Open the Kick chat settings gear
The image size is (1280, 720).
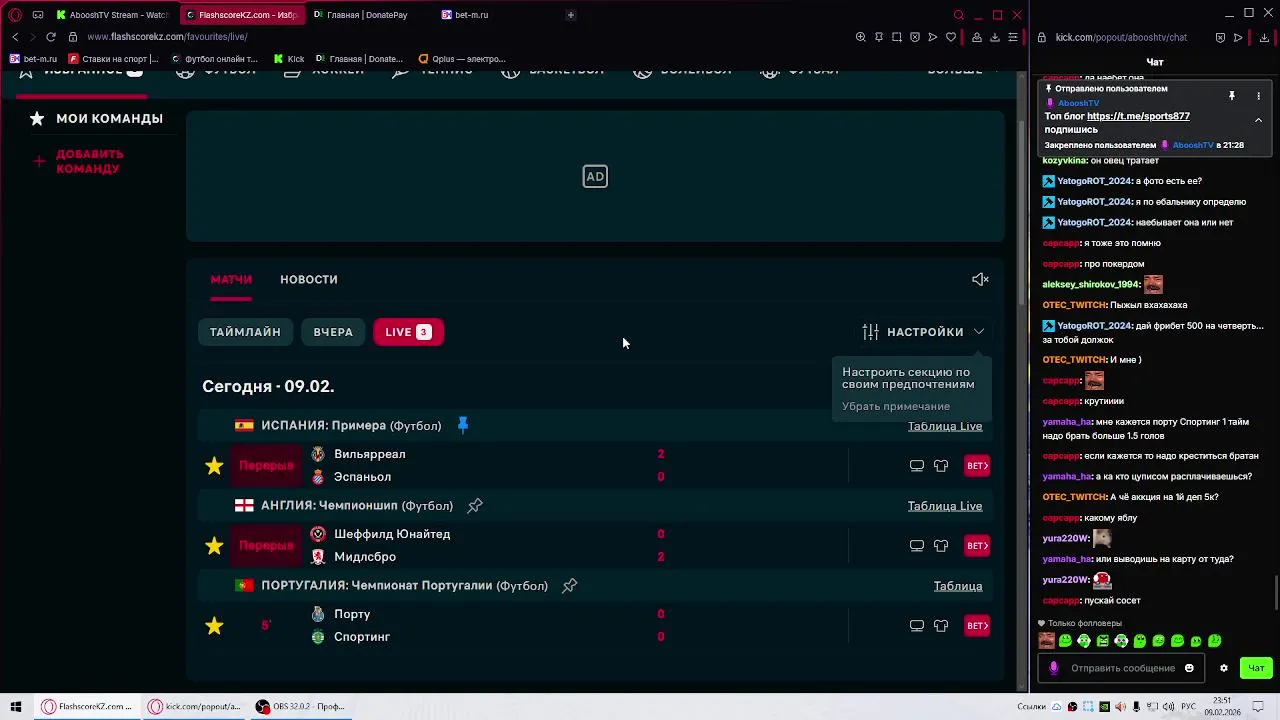click(1223, 668)
